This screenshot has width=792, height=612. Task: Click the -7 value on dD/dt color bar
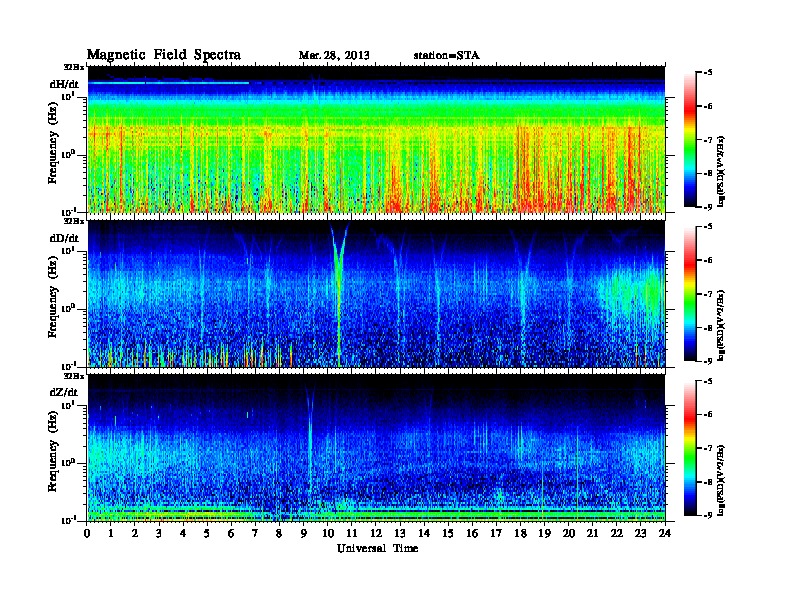[x=709, y=293]
